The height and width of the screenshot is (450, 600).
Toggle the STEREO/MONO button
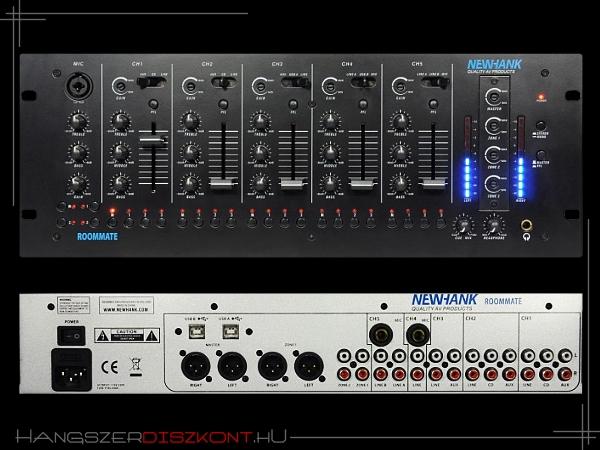coord(541,126)
